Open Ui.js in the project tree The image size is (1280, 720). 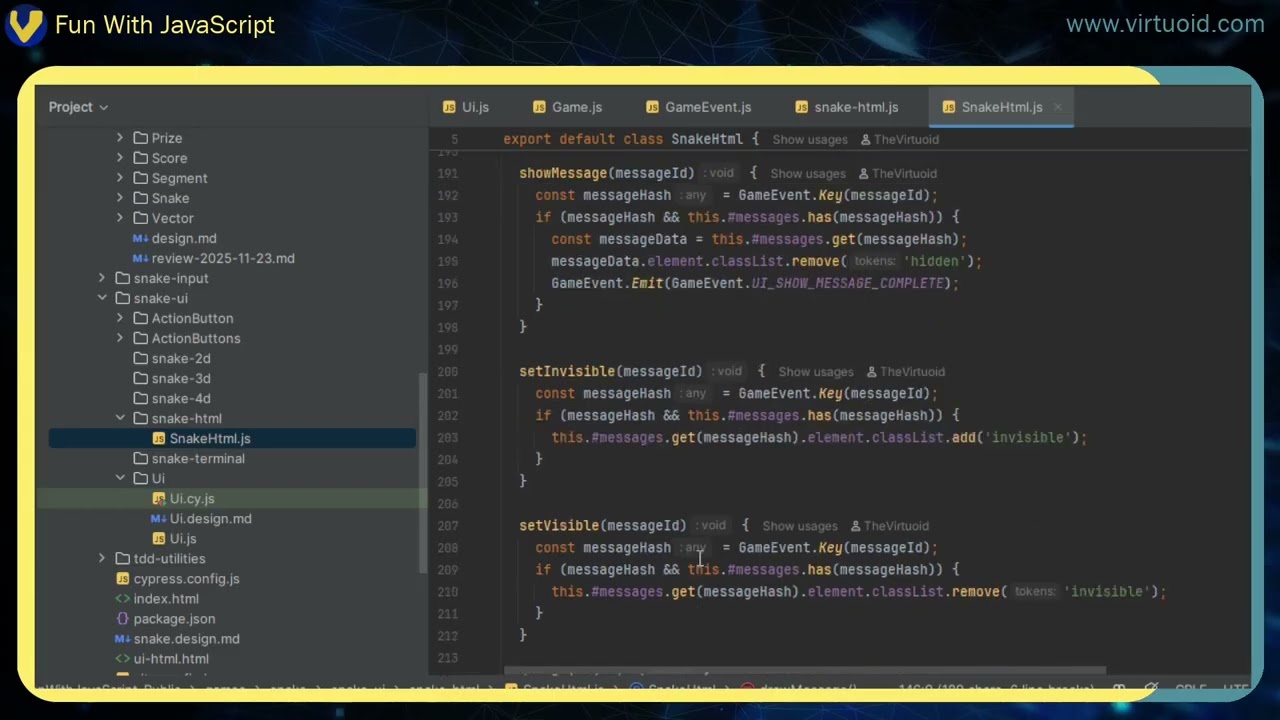[x=183, y=538]
